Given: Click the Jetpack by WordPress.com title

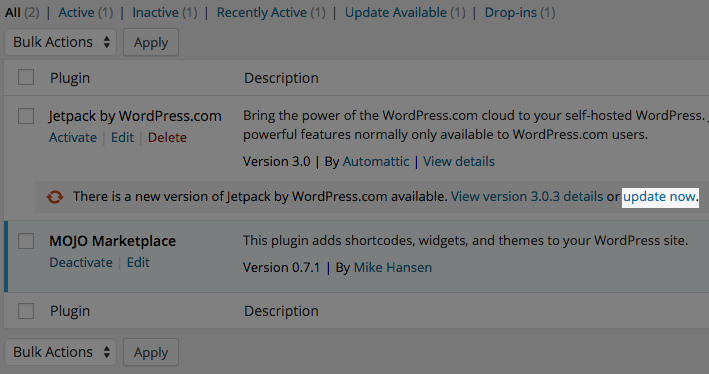Looking at the screenshot, I should [135, 116].
